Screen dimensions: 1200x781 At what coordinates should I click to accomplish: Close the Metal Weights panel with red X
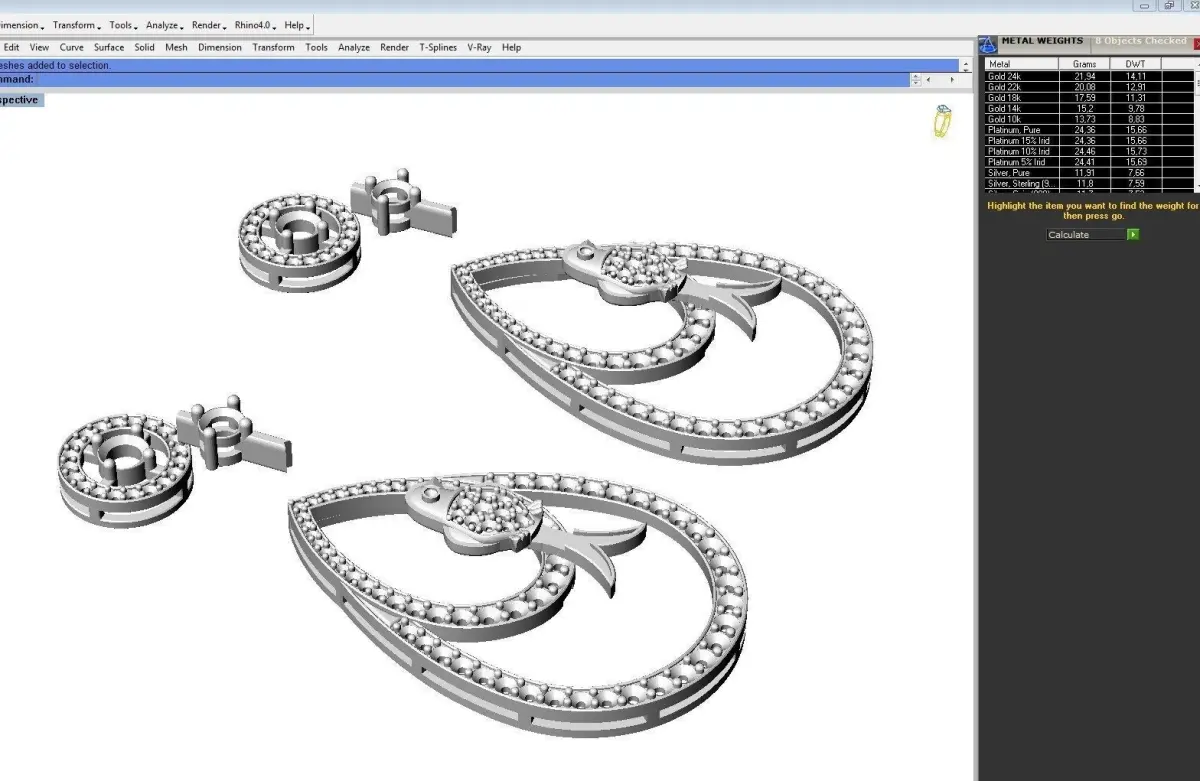(x=1197, y=43)
